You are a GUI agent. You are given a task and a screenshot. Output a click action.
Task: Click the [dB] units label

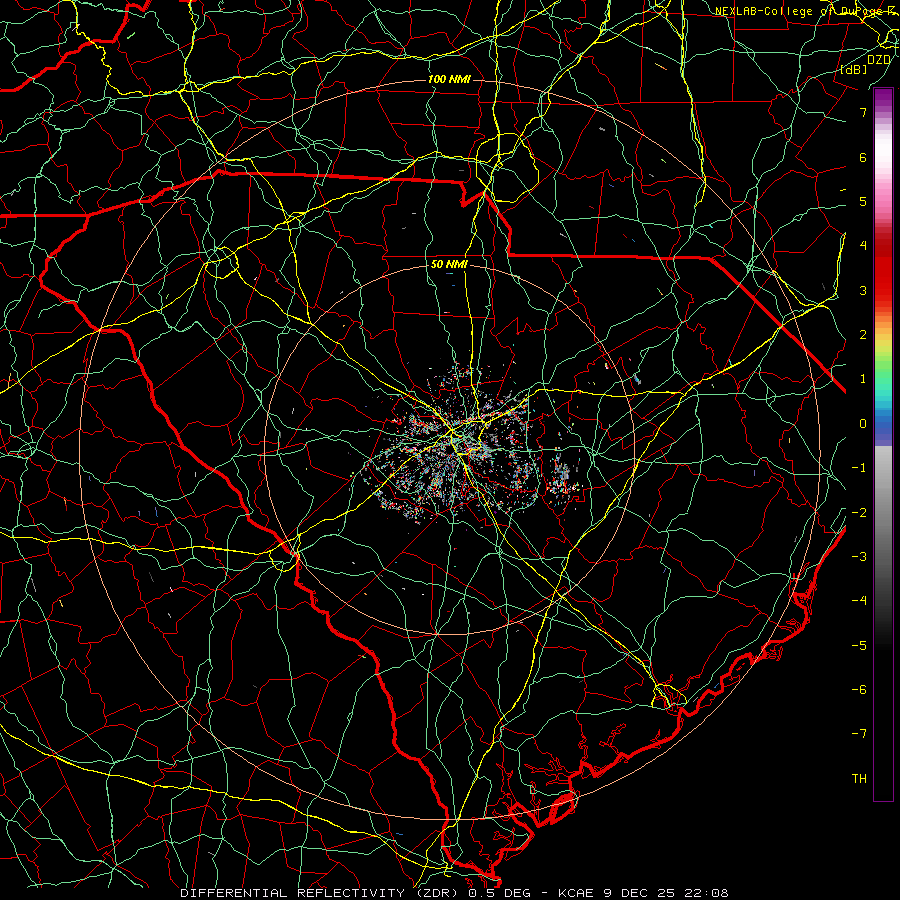pyautogui.click(x=854, y=69)
